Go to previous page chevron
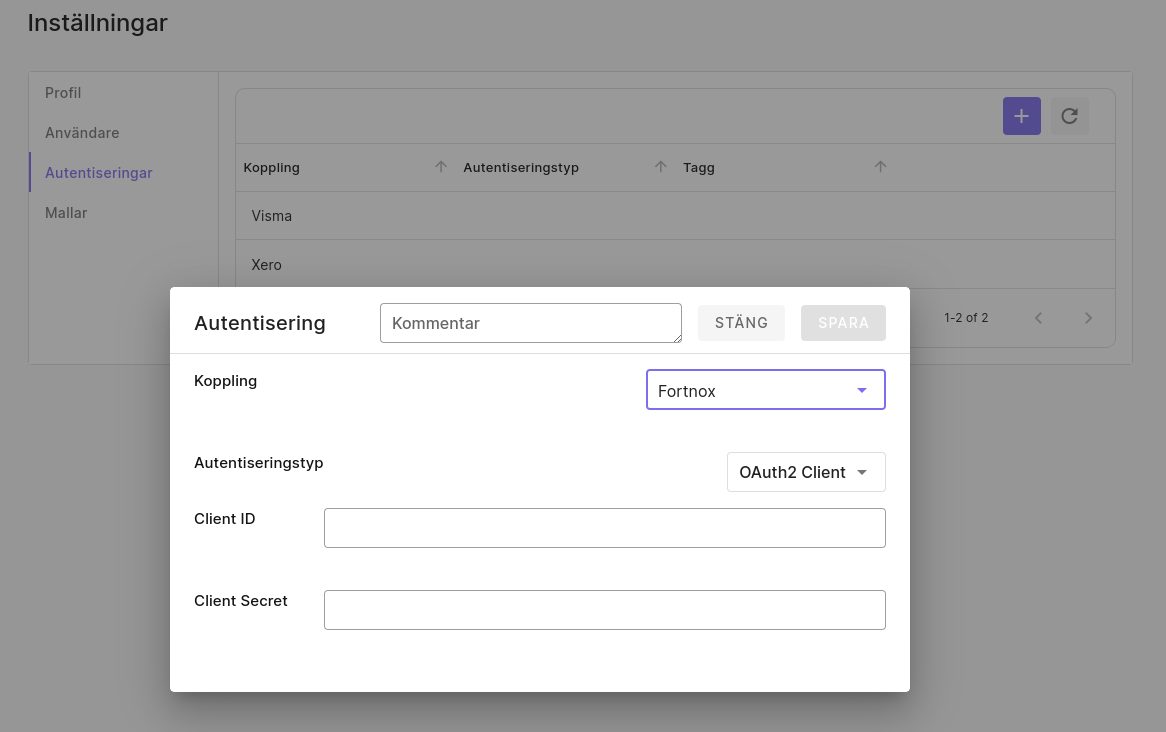This screenshot has width=1166, height=732. point(1038,318)
